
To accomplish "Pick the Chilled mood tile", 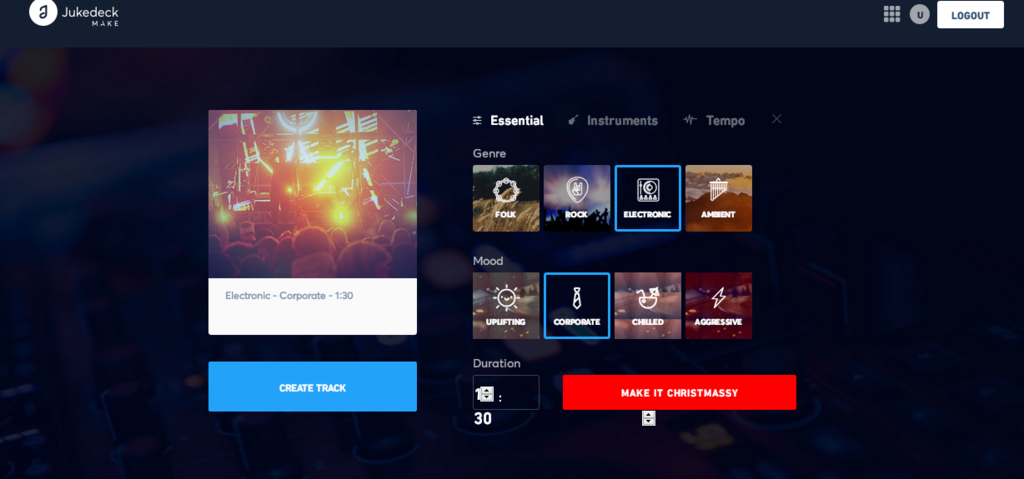I will tap(648, 306).
